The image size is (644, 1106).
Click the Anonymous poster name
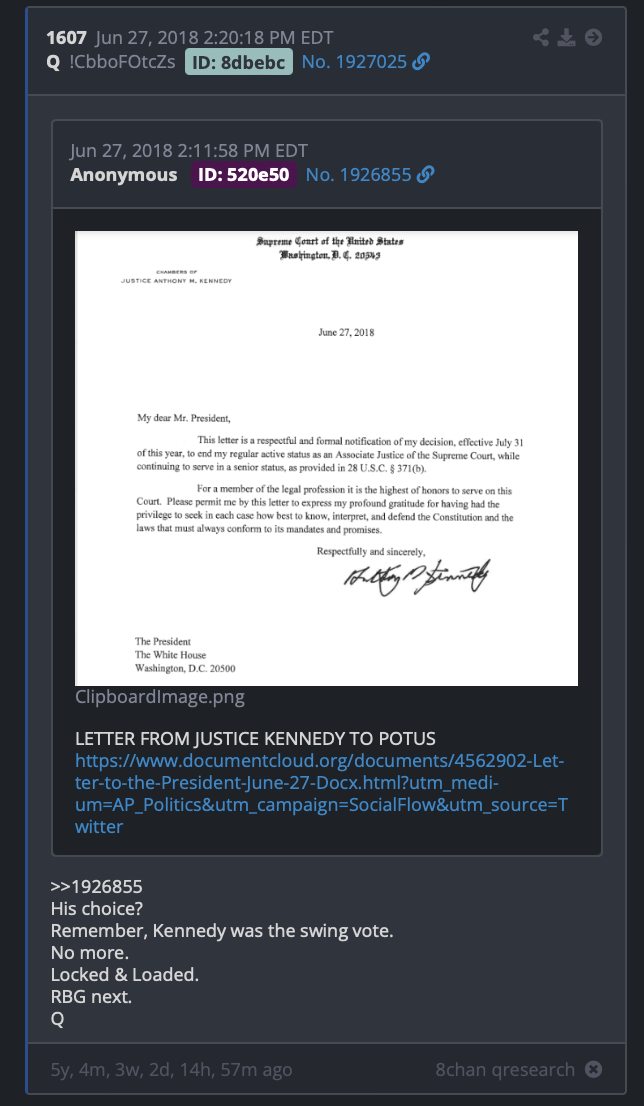click(123, 175)
